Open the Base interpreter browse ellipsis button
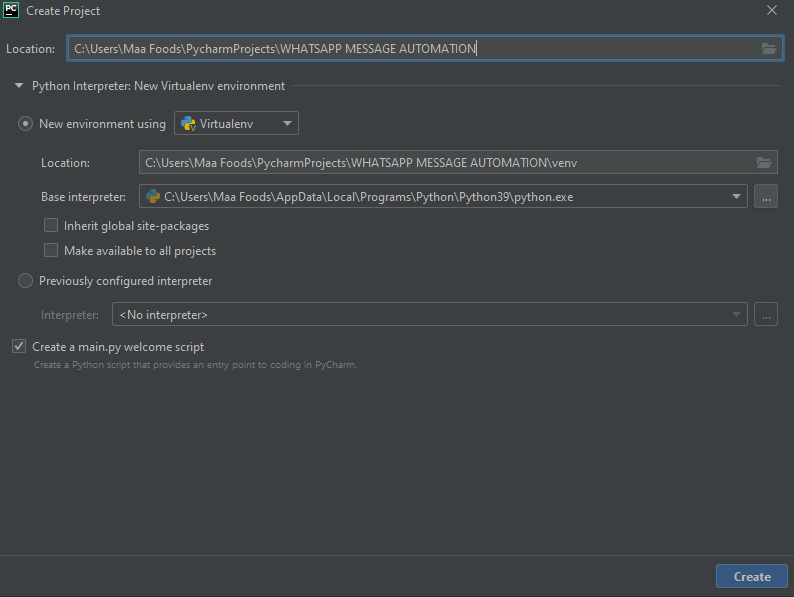Viewport: 794px width, 597px height. (766, 196)
